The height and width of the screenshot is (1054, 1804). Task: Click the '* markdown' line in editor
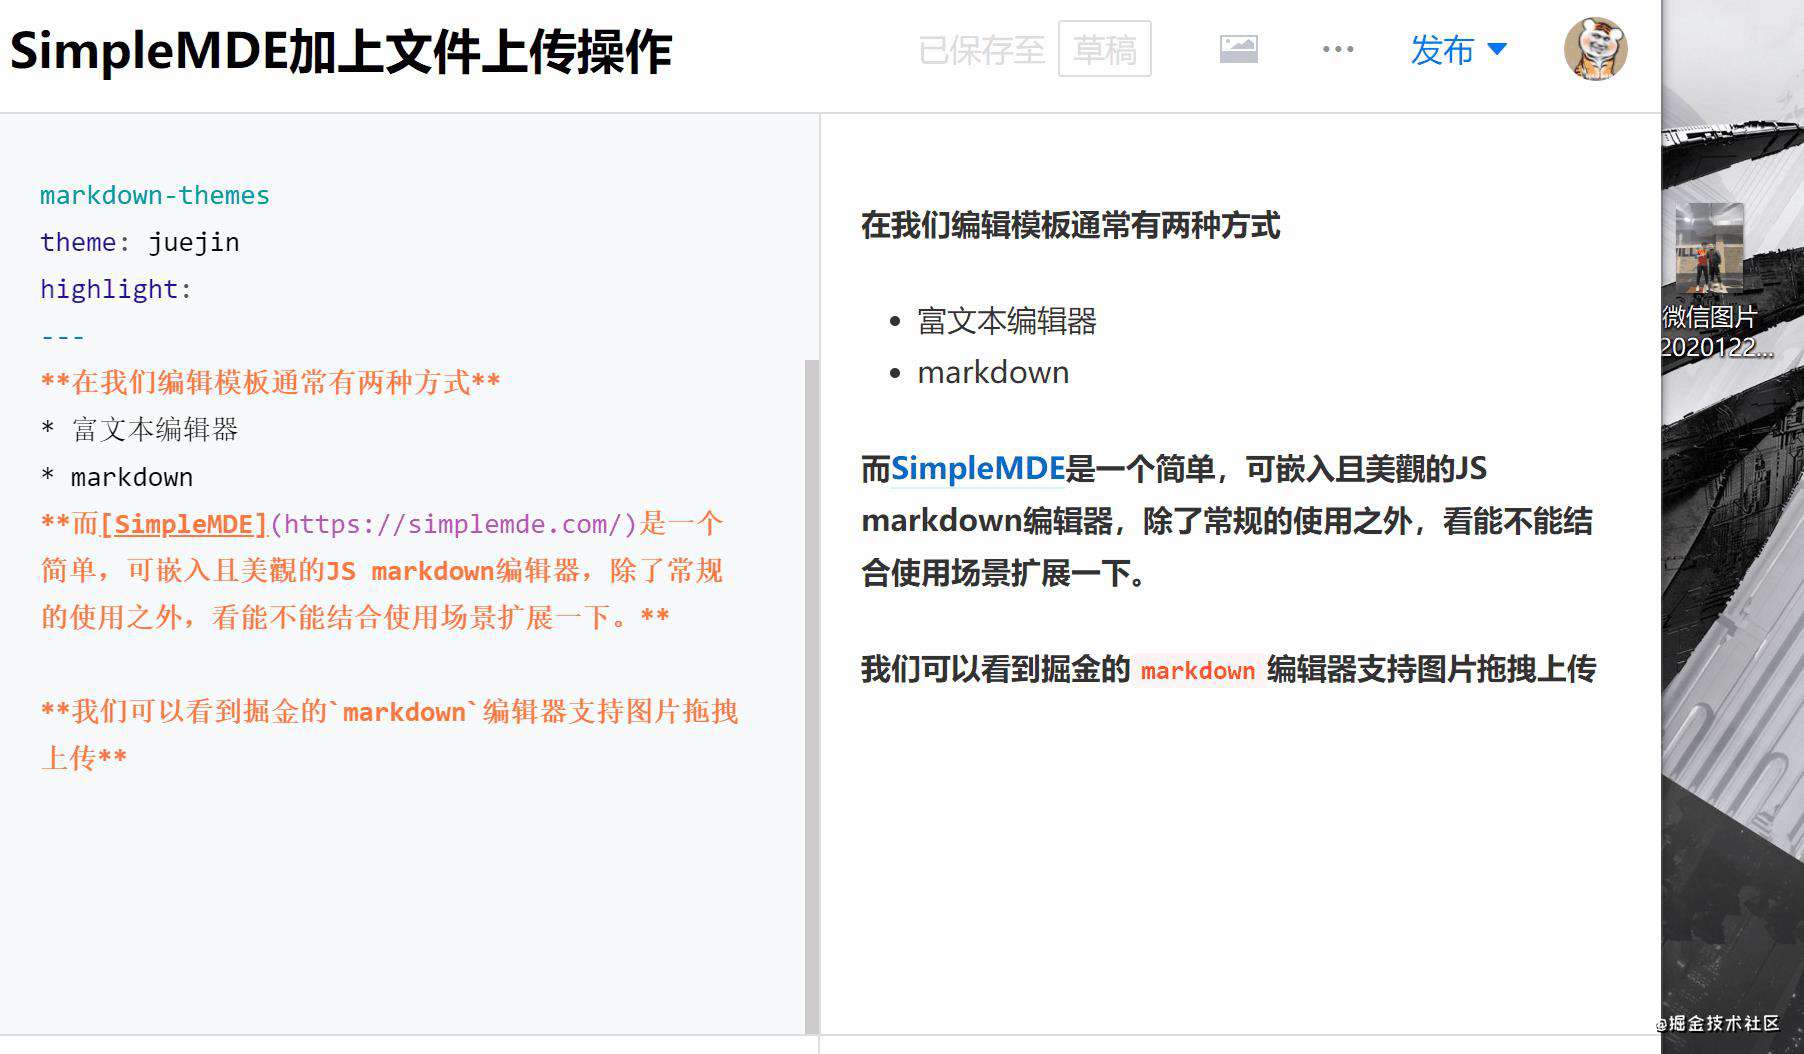[x=117, y=477]
